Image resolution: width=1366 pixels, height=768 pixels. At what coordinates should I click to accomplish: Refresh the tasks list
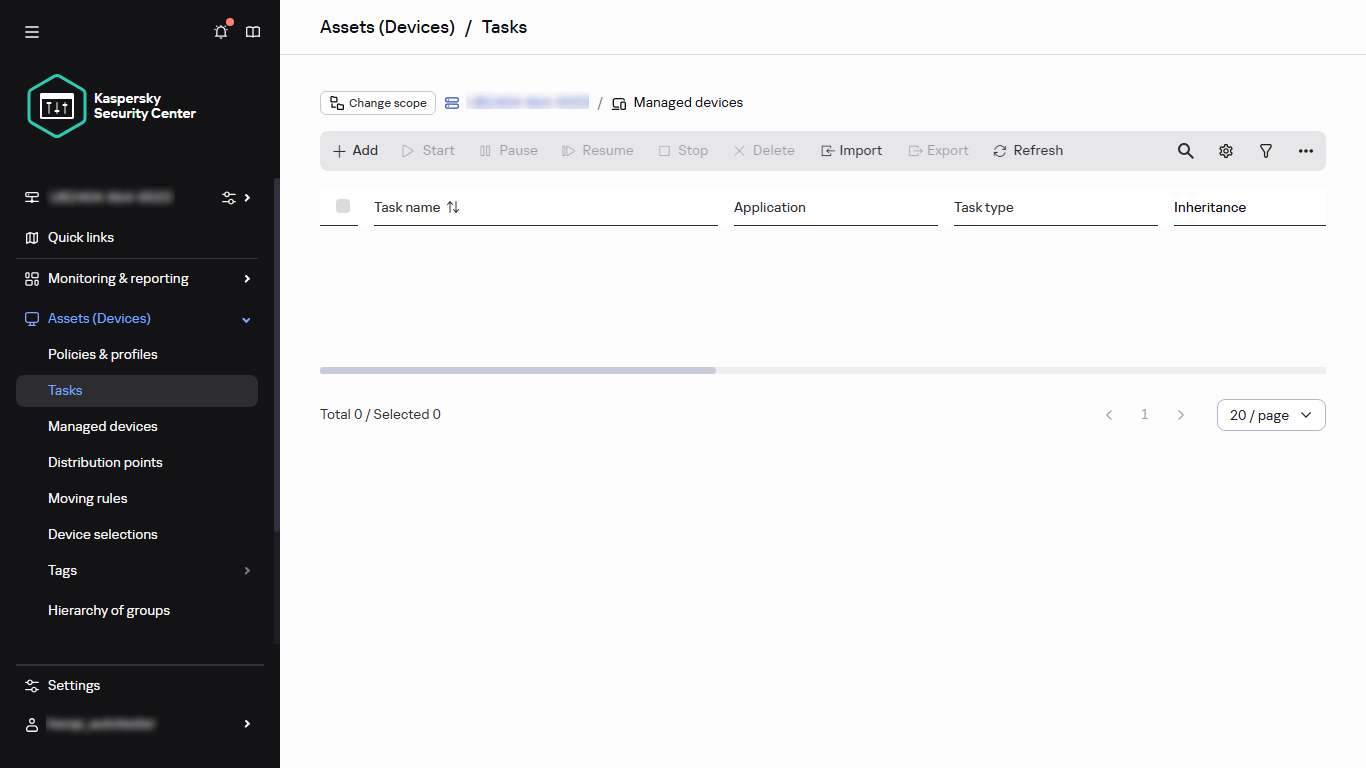click(x=1028, y=150)
